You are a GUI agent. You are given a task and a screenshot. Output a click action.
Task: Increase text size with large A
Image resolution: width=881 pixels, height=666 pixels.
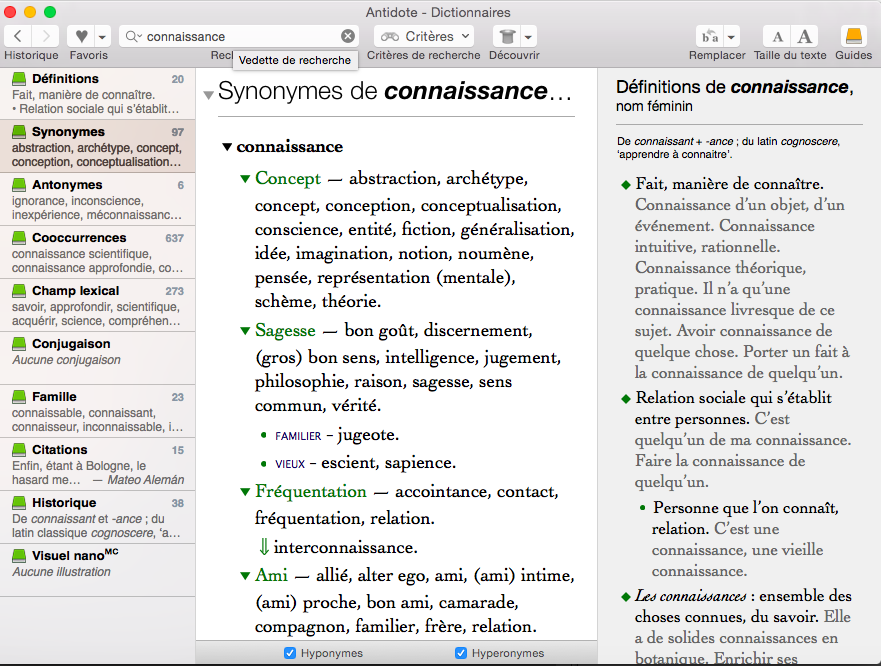(x=805, y=37)
